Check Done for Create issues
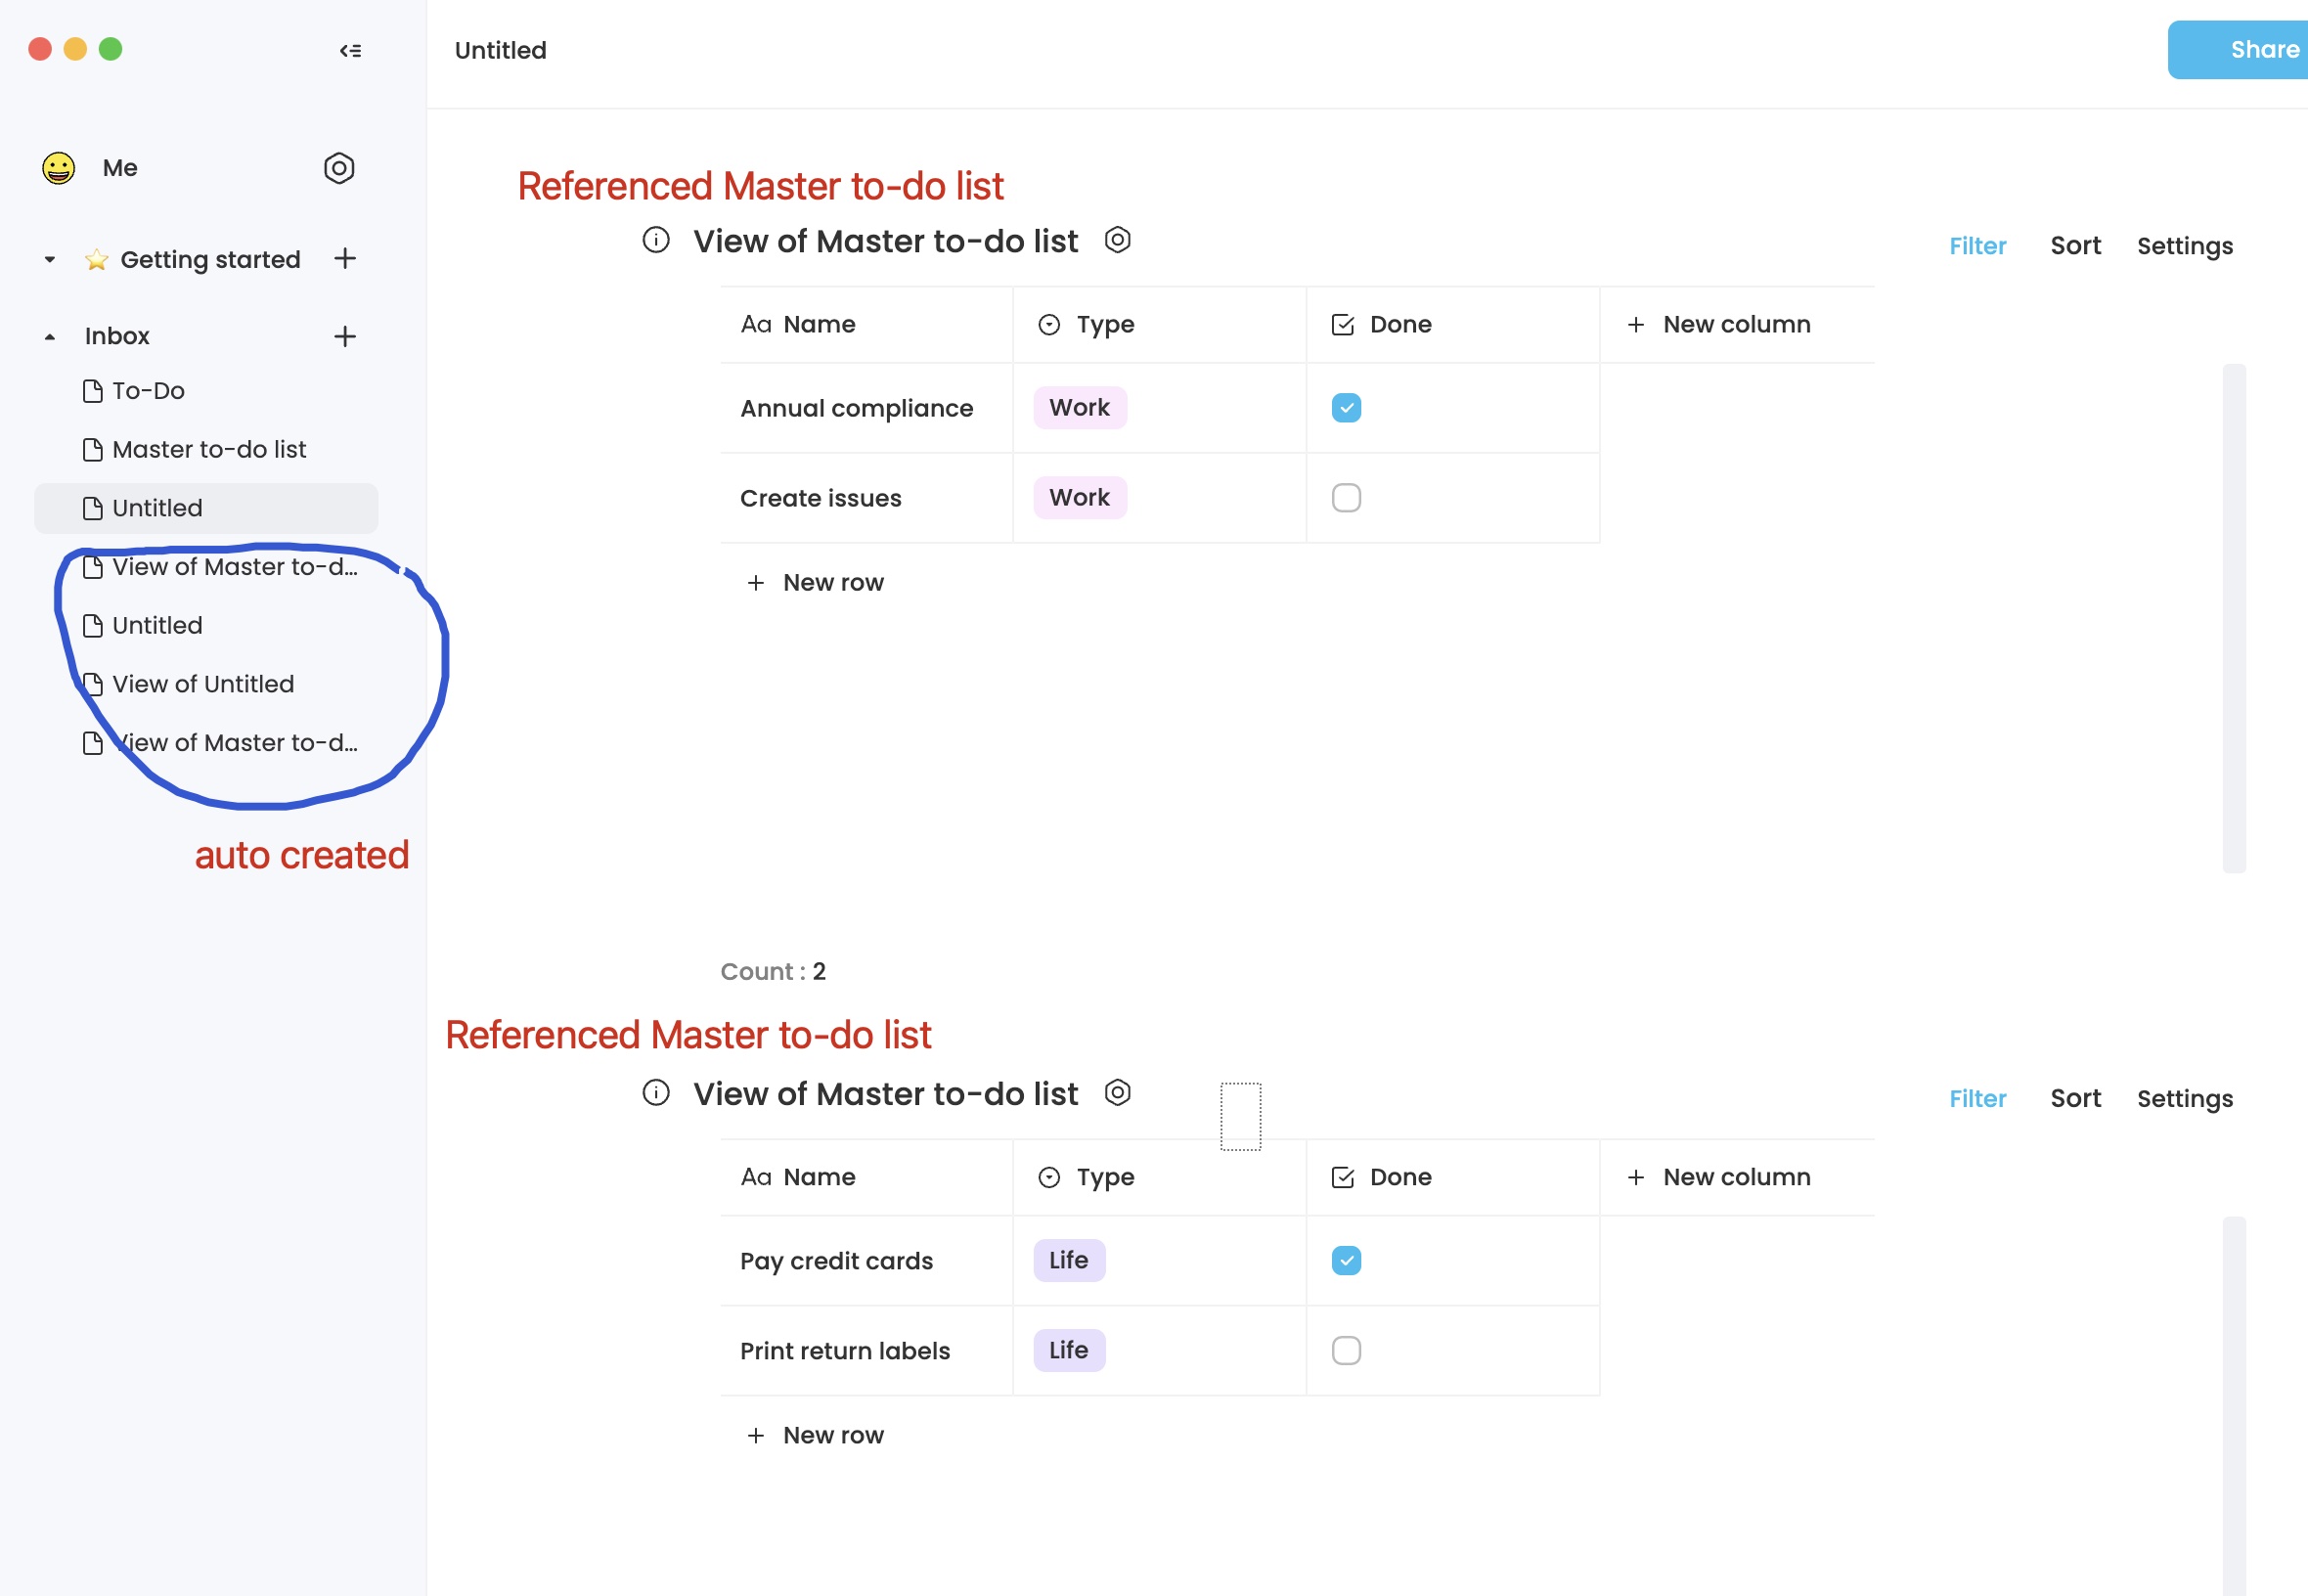The image size is (2308, 1596). point(1346,498)
